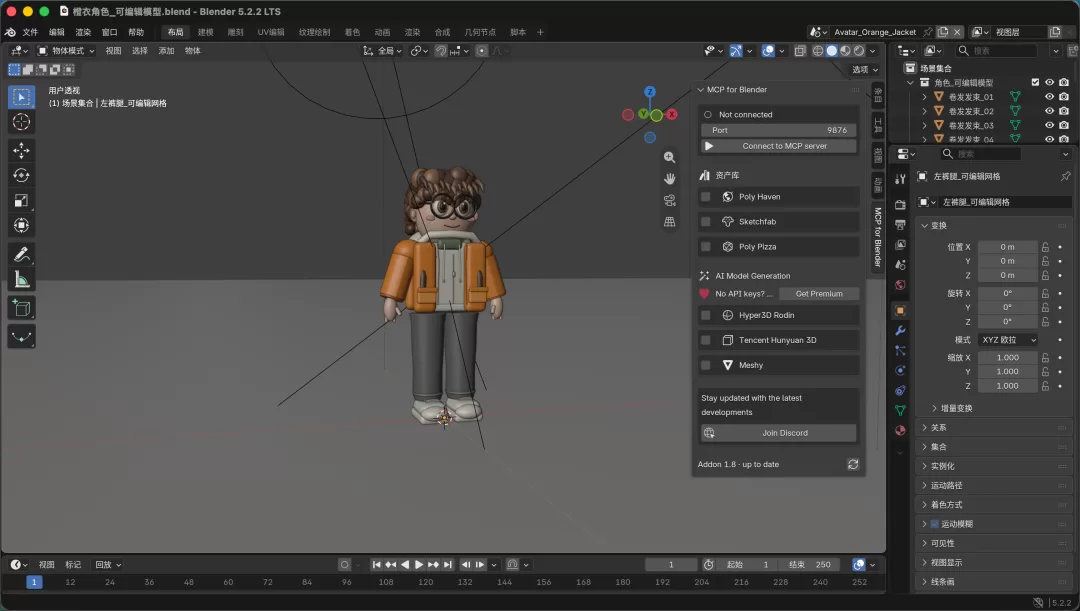Select the Move tool
1080x611 pixels.
(x=21, y=150)
